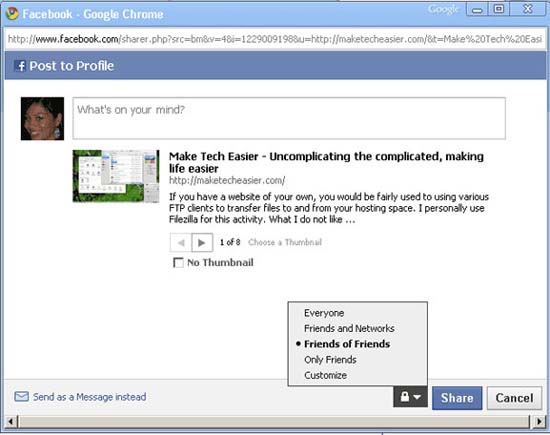This screenshot has width=550, height=435.
Task: Select Everyone privacy option
Action: coord(324,313)
